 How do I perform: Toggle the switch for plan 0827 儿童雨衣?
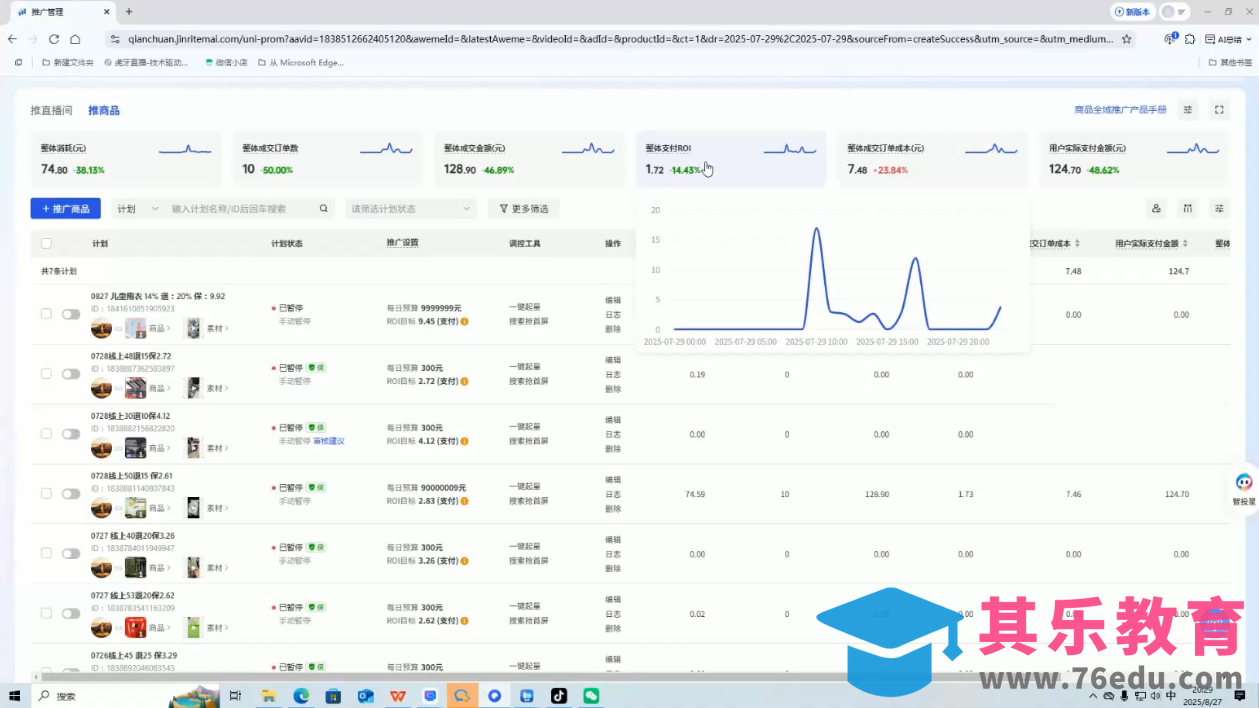click(x=71, y=314)
